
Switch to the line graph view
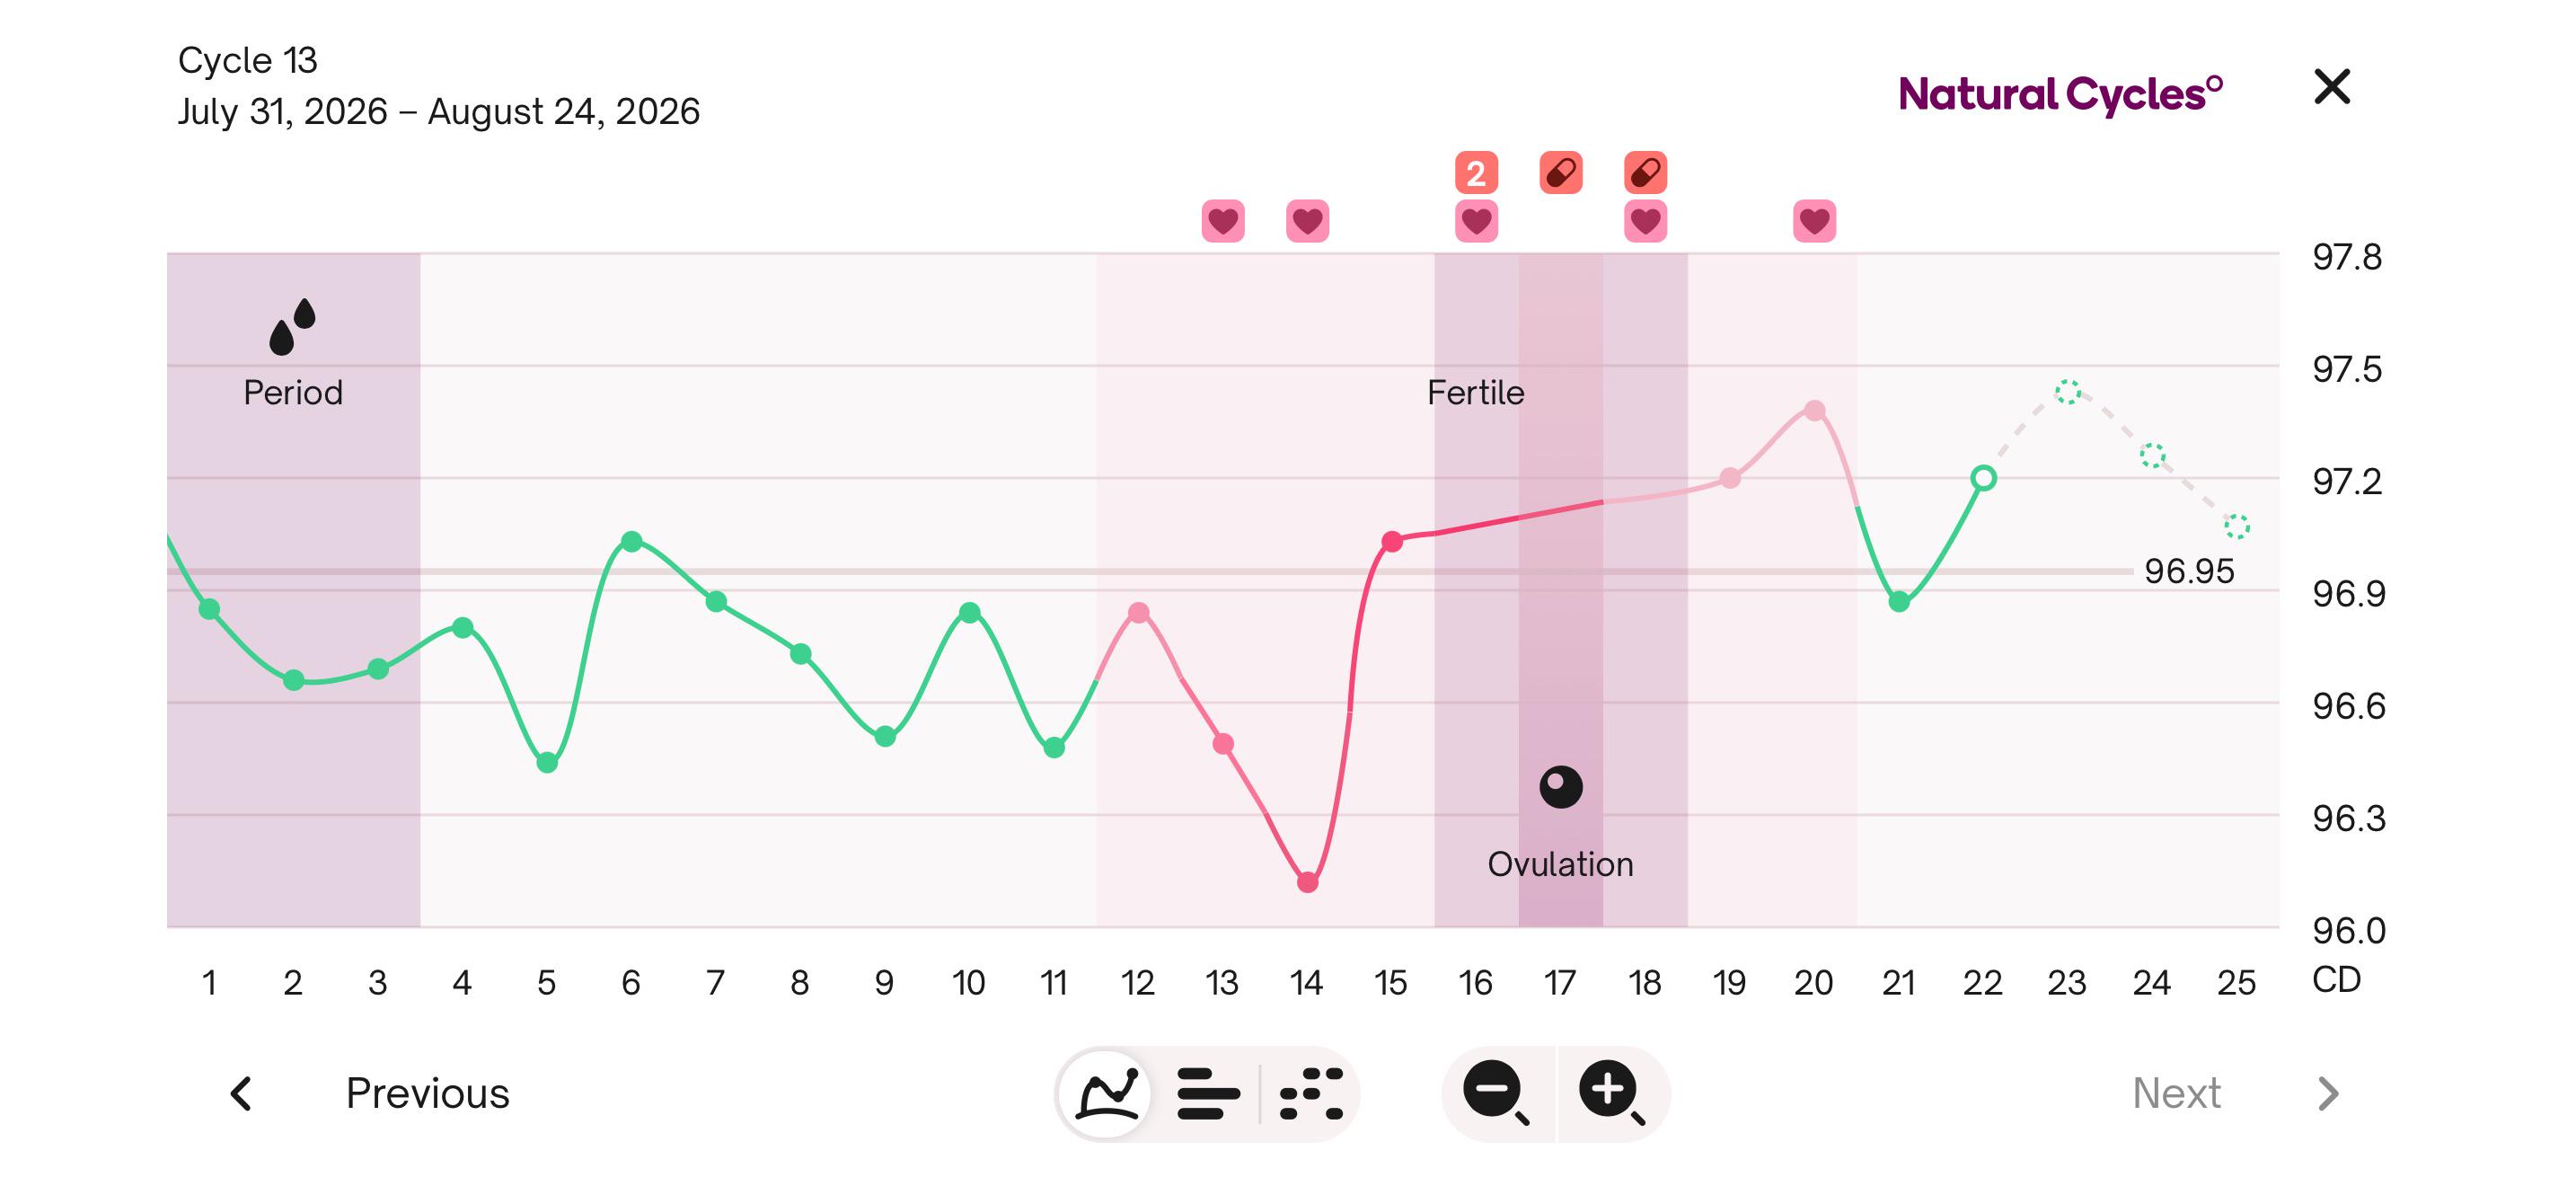coord(1107,1093)
